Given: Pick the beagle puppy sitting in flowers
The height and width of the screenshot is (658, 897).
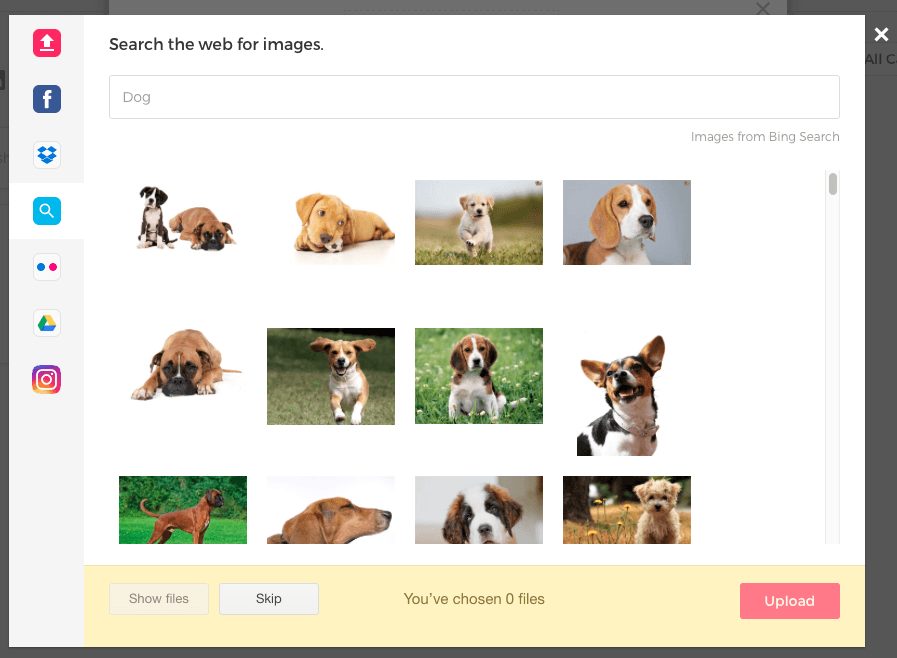Looking at the screenshot, I should click(478, 376).
